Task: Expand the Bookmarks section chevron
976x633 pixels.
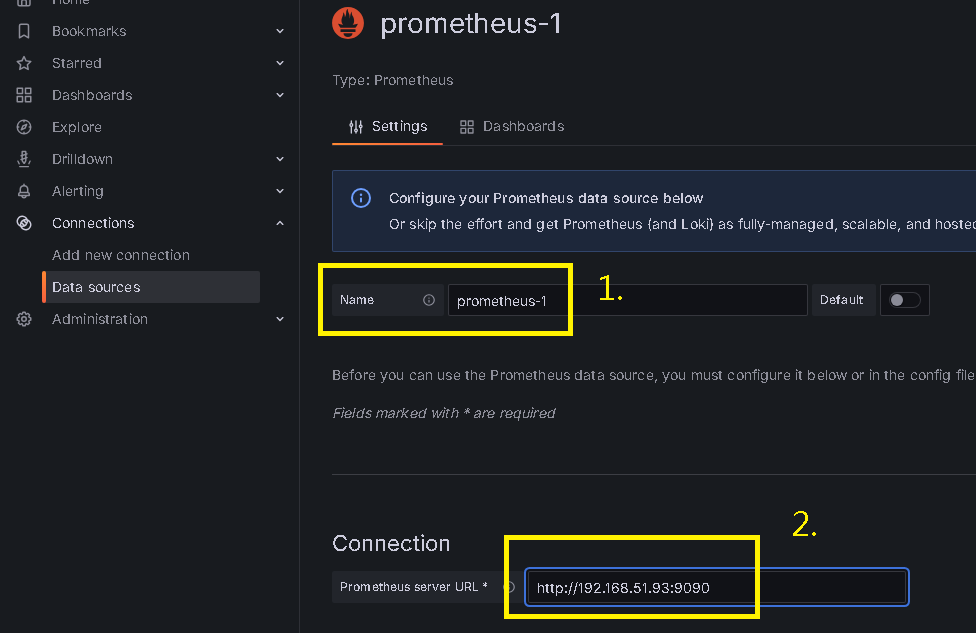Action: (x=280, y=31)
